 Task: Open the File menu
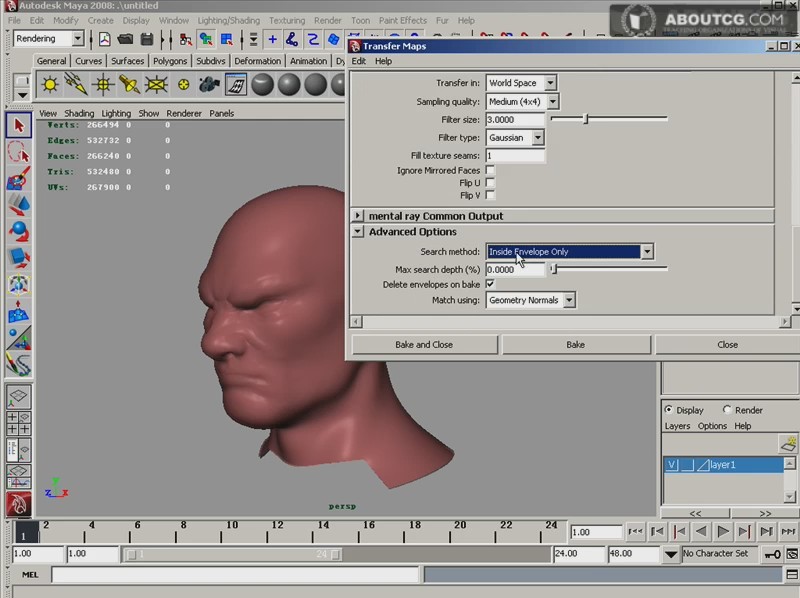14,20
